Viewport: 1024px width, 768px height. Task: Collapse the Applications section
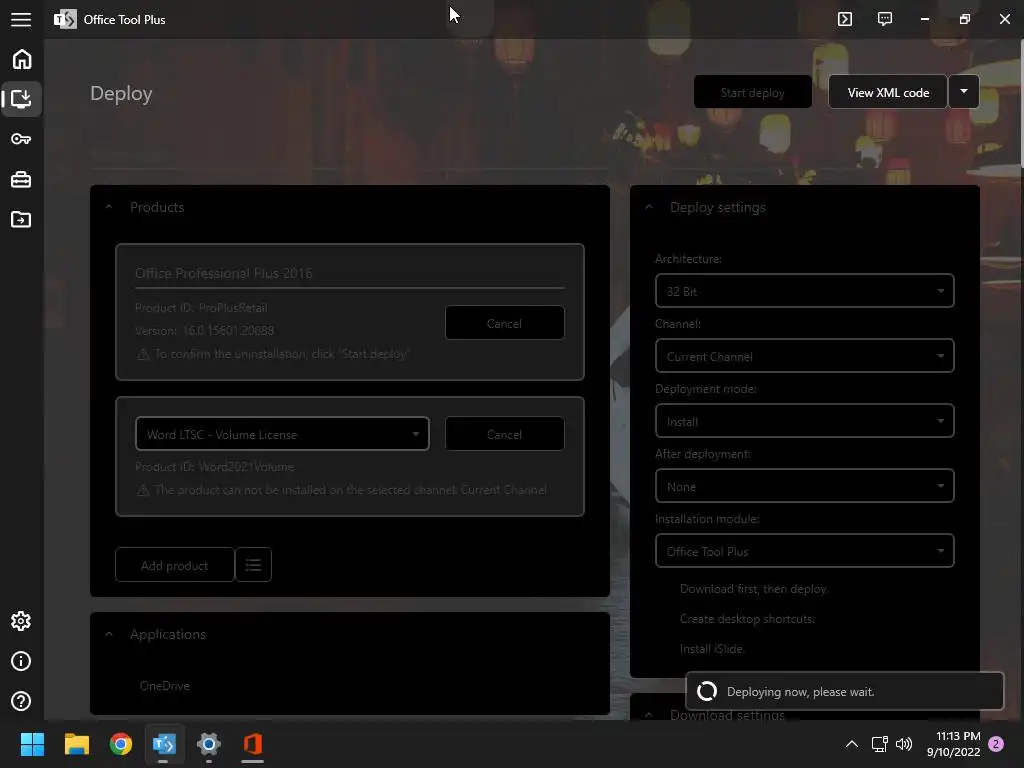109,634
